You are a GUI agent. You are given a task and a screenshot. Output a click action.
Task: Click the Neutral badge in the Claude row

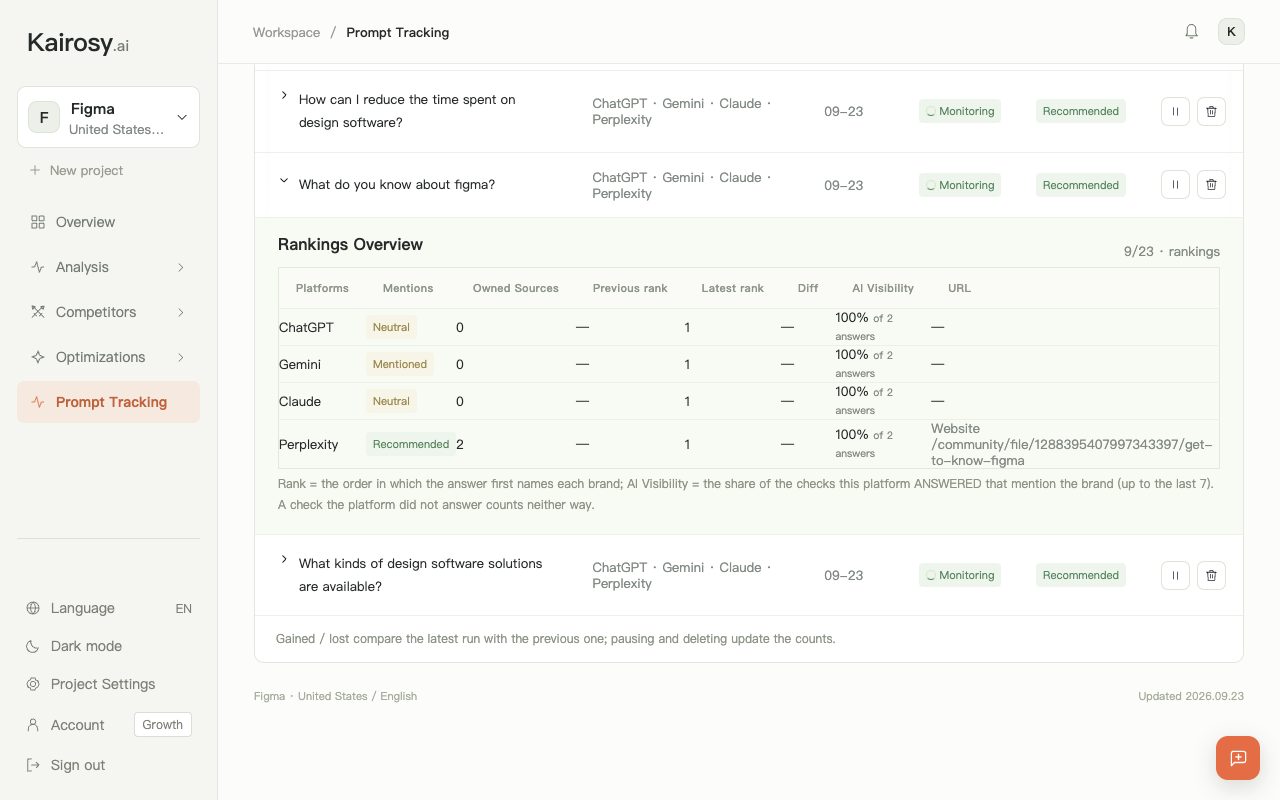(x=391, y=401)
